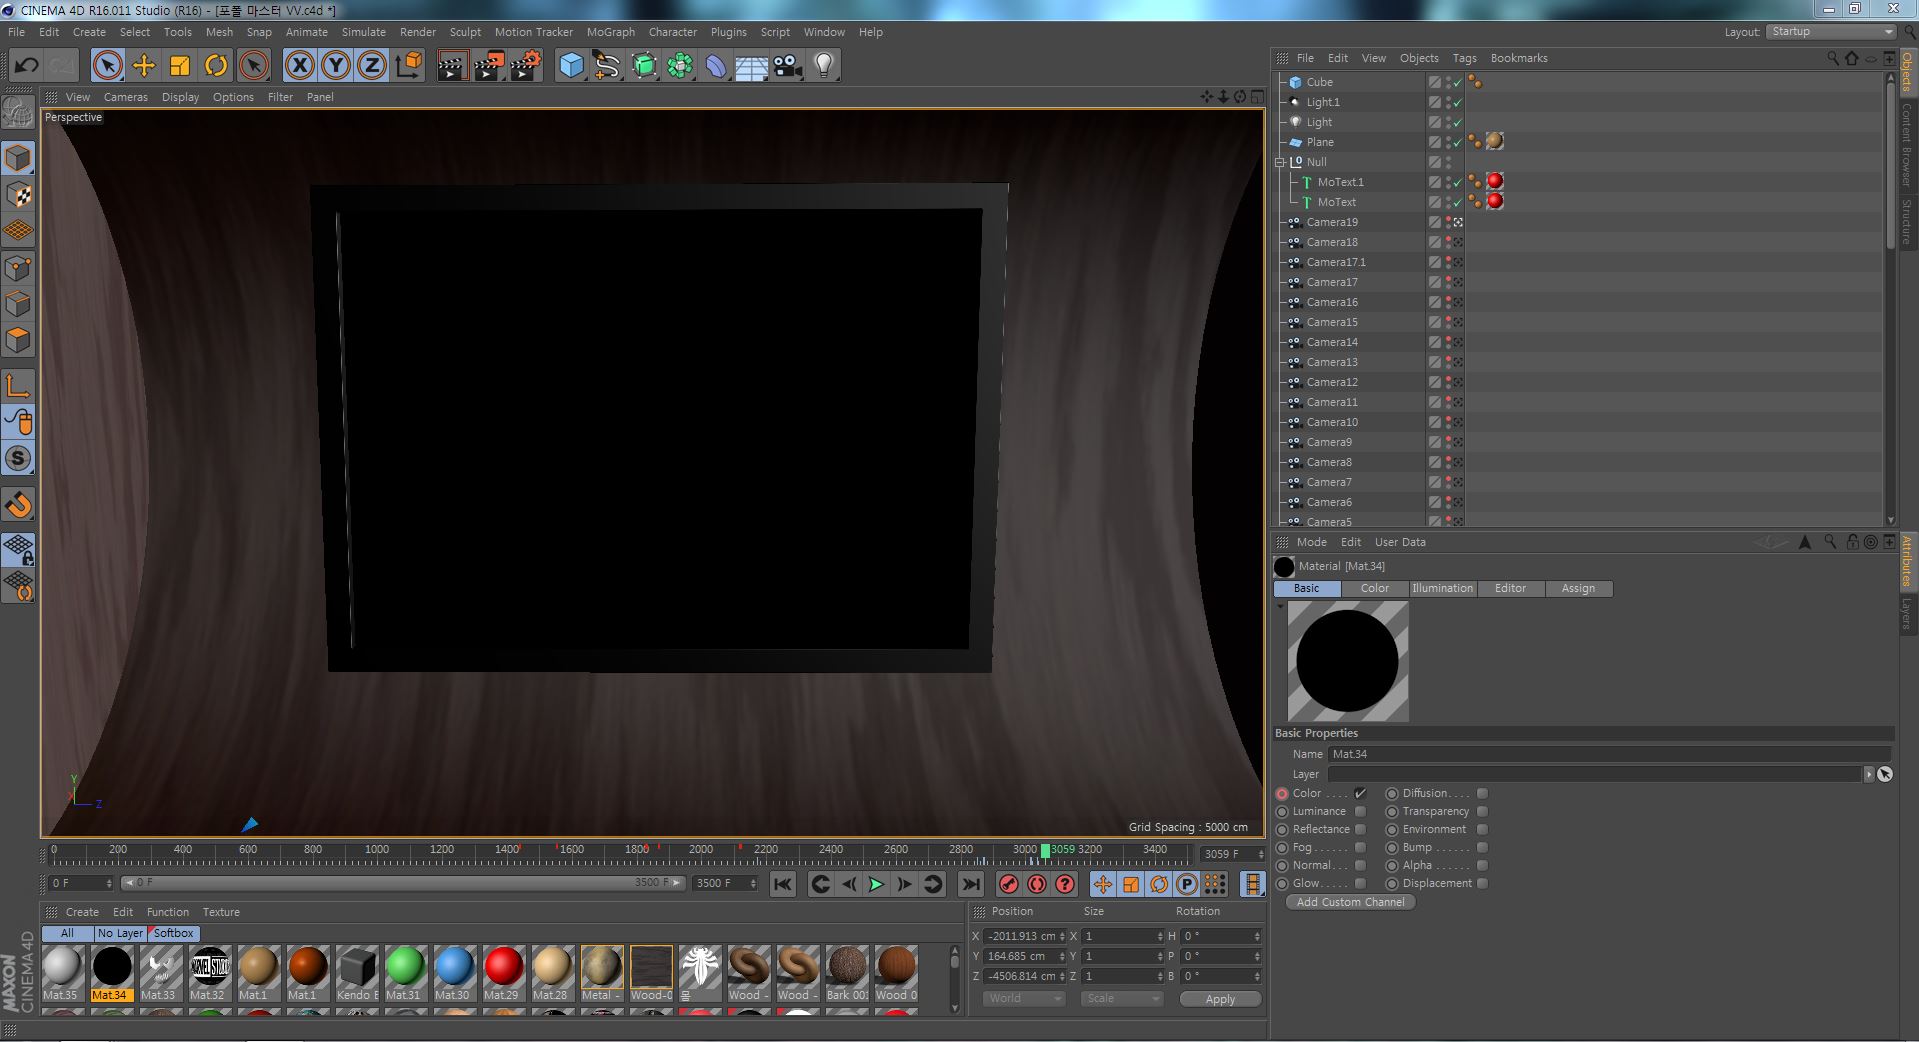
Task: Go to end of timeline
Action: point(970,884)
